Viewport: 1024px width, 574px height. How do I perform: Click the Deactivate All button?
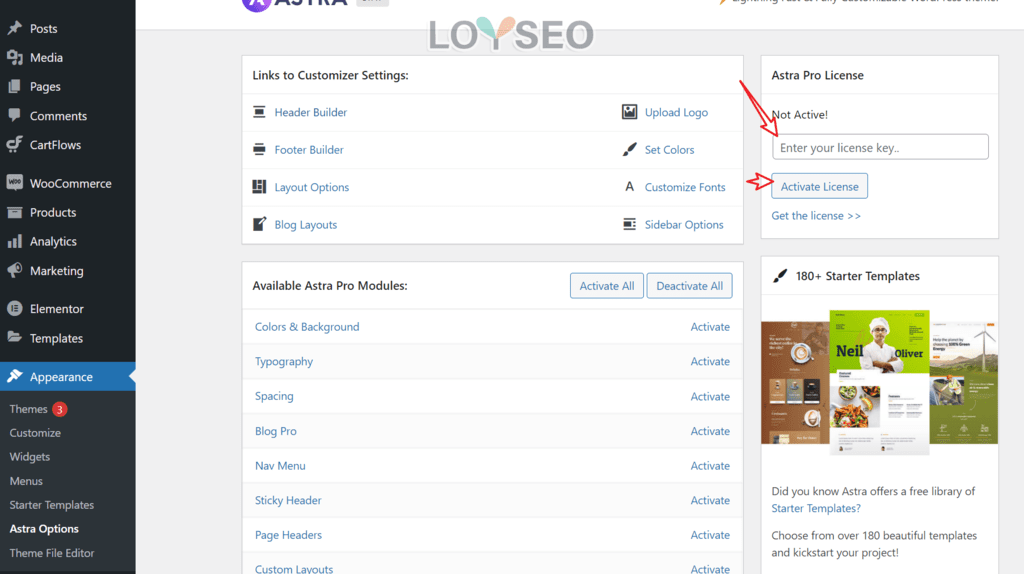click(x=689, y=285)
